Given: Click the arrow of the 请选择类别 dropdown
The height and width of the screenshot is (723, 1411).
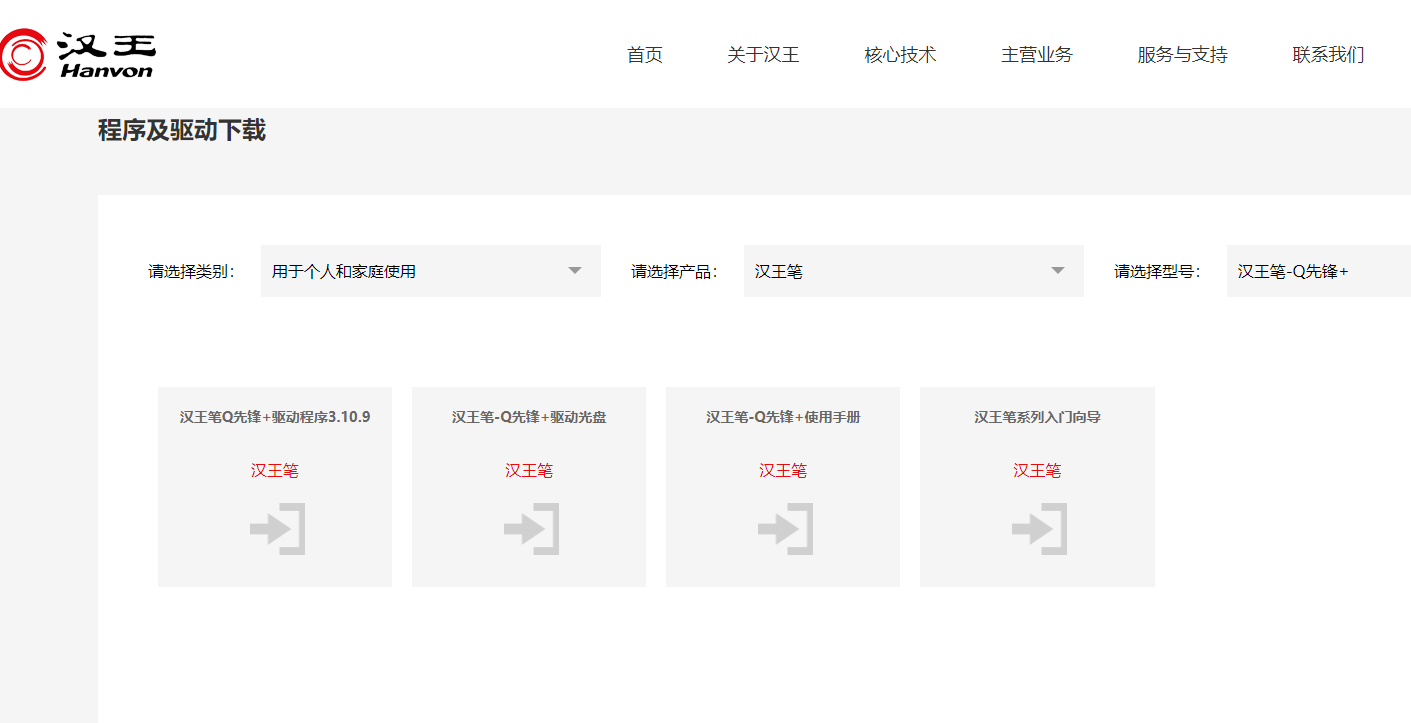Looking at the screenshot, I should tap(575, 271).
